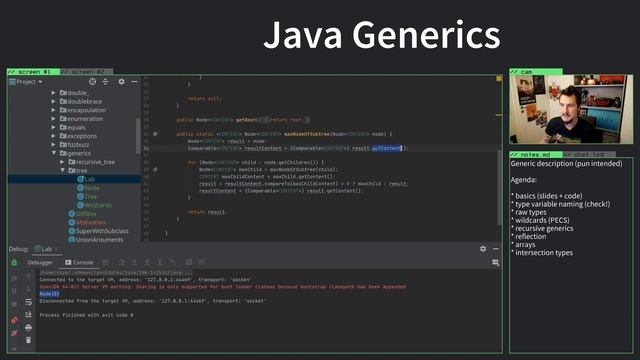Click the webcam video in the cam panel

pos(571,109)
